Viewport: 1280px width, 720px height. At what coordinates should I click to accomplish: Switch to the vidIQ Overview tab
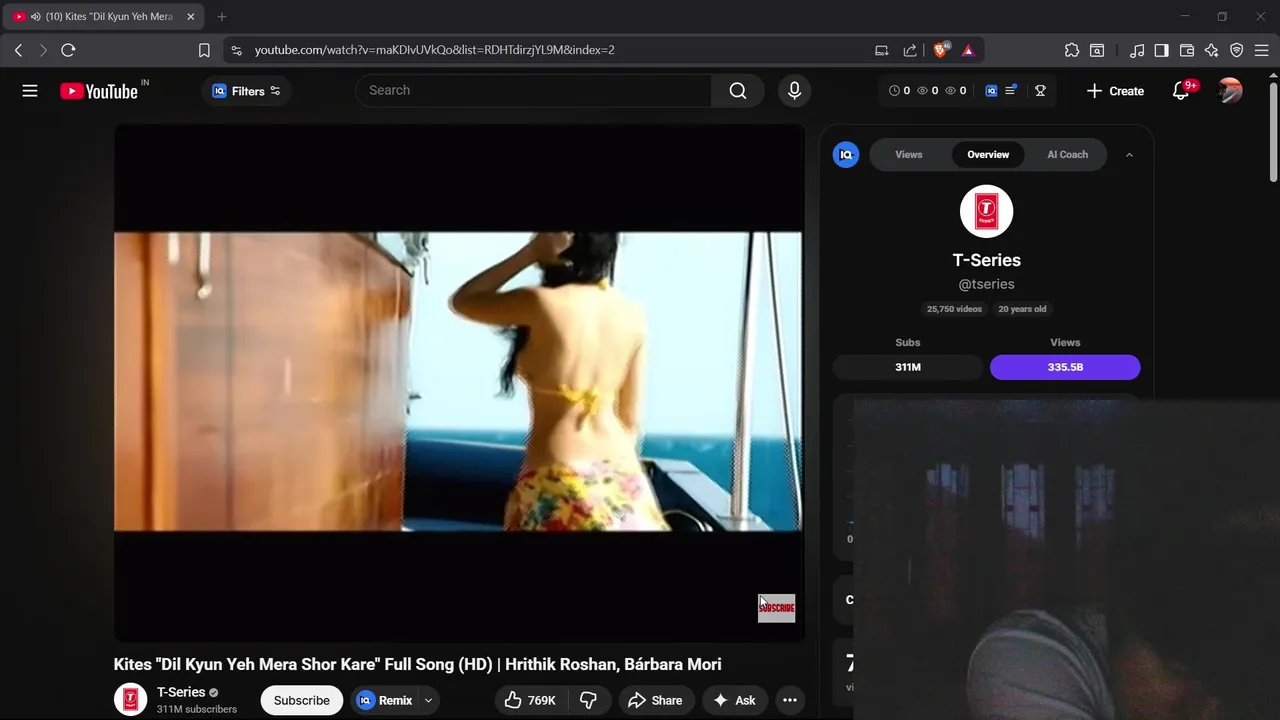pos(988,154)
